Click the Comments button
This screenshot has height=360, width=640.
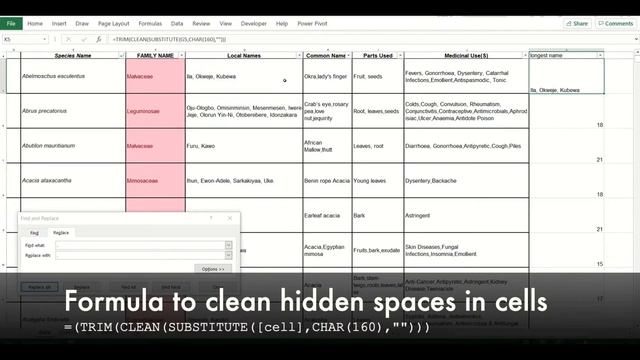coord(616,24)
